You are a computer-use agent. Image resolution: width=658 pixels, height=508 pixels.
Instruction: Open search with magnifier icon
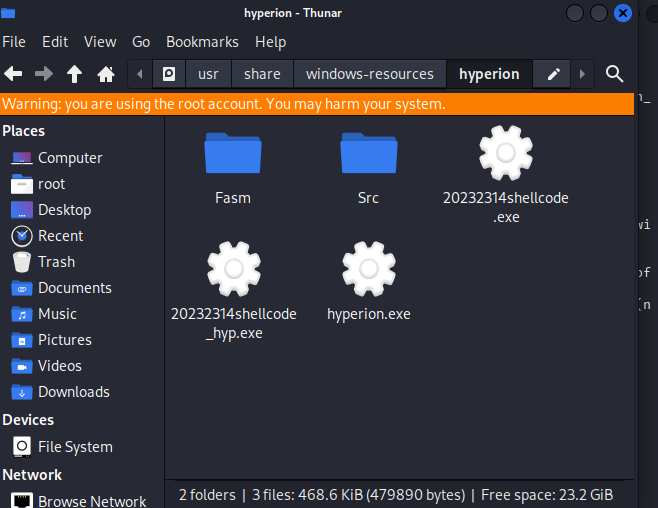pos(614,74)
